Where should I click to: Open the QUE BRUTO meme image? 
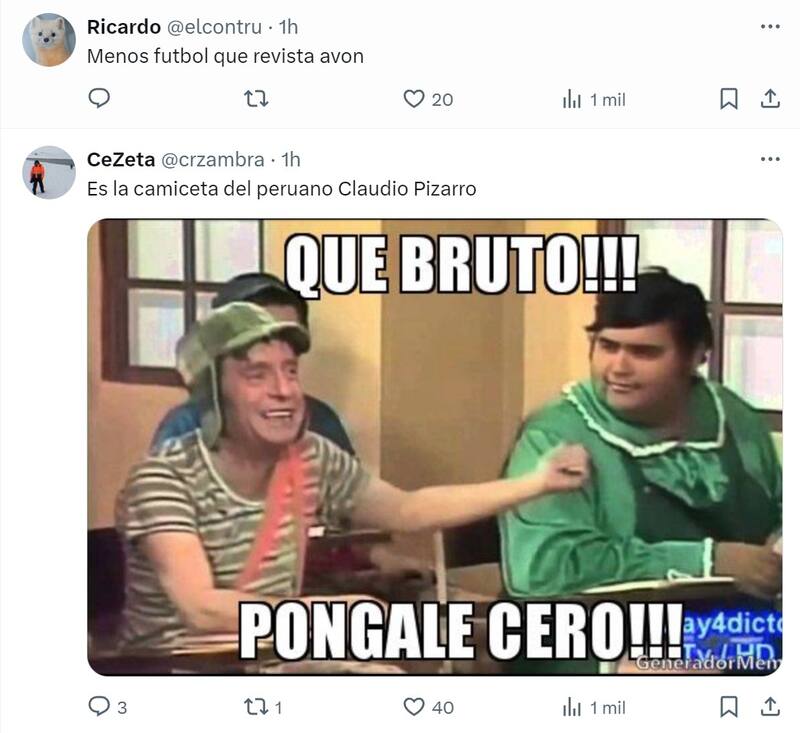coord(435,447)
